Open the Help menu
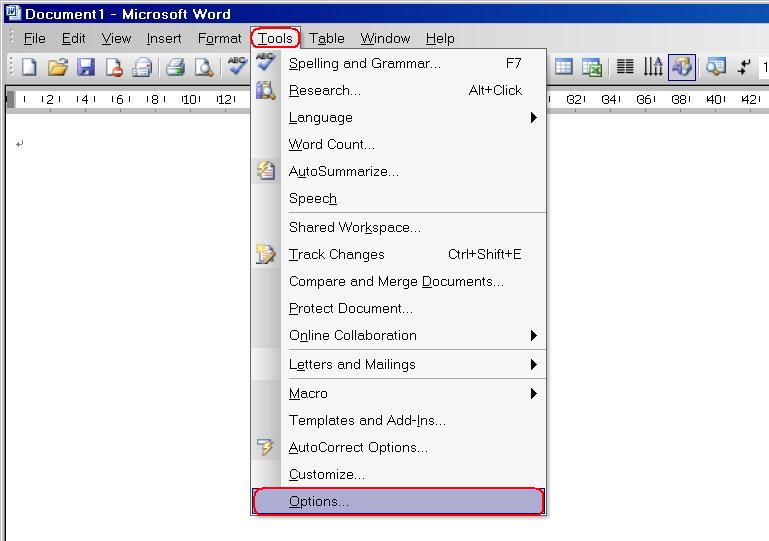Image resolution: width=769 pixels, height=541 pixels. [x=440, y=38]
